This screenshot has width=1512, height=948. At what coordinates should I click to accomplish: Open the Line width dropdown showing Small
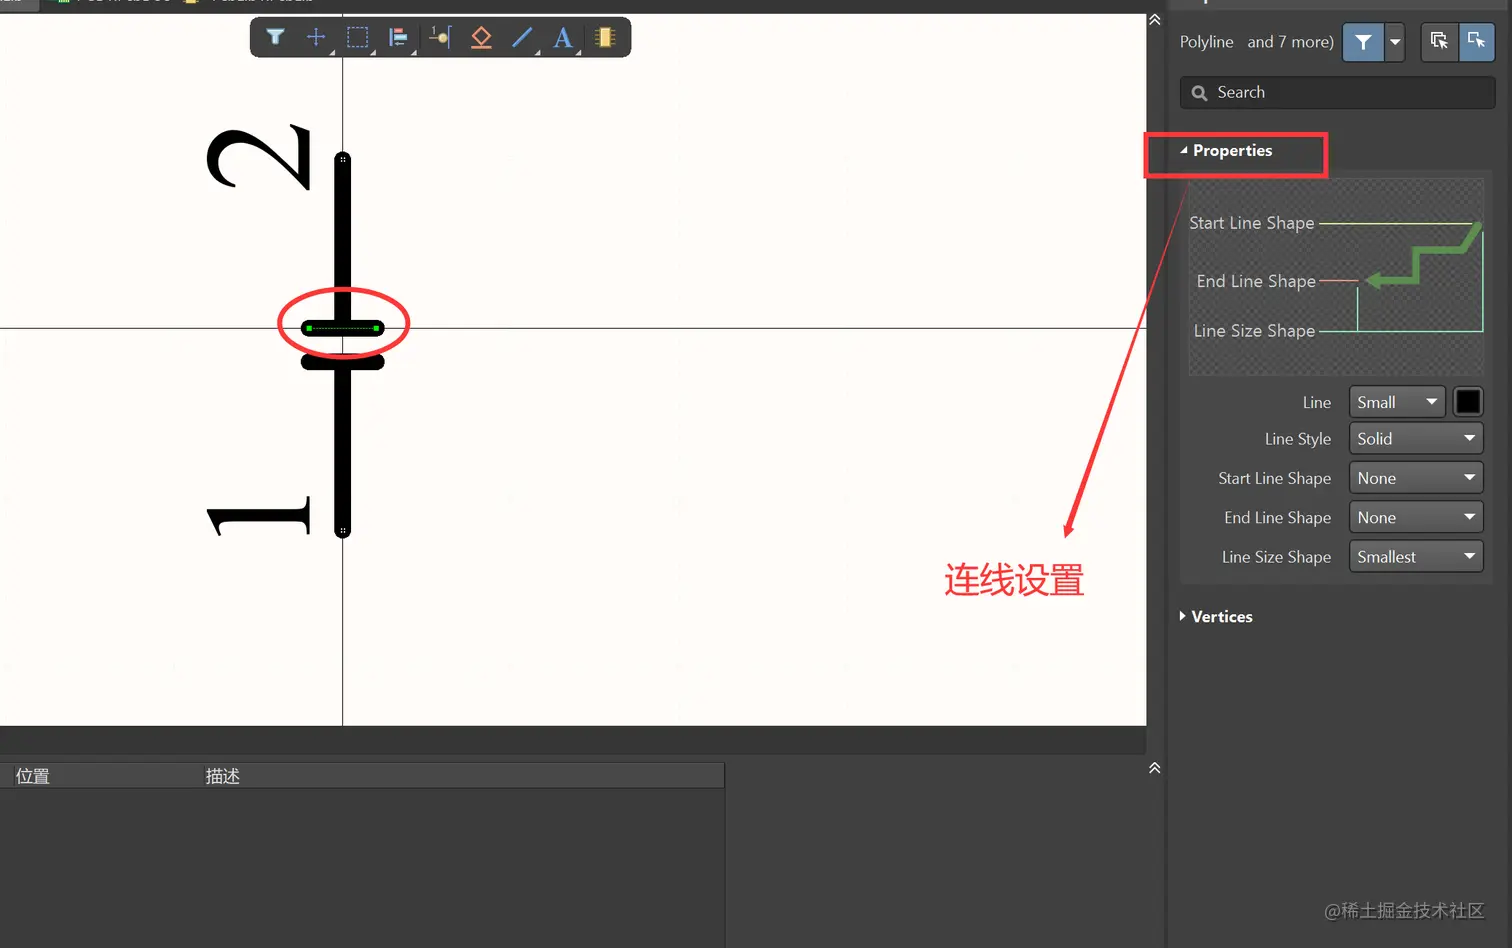[1397, 402]
